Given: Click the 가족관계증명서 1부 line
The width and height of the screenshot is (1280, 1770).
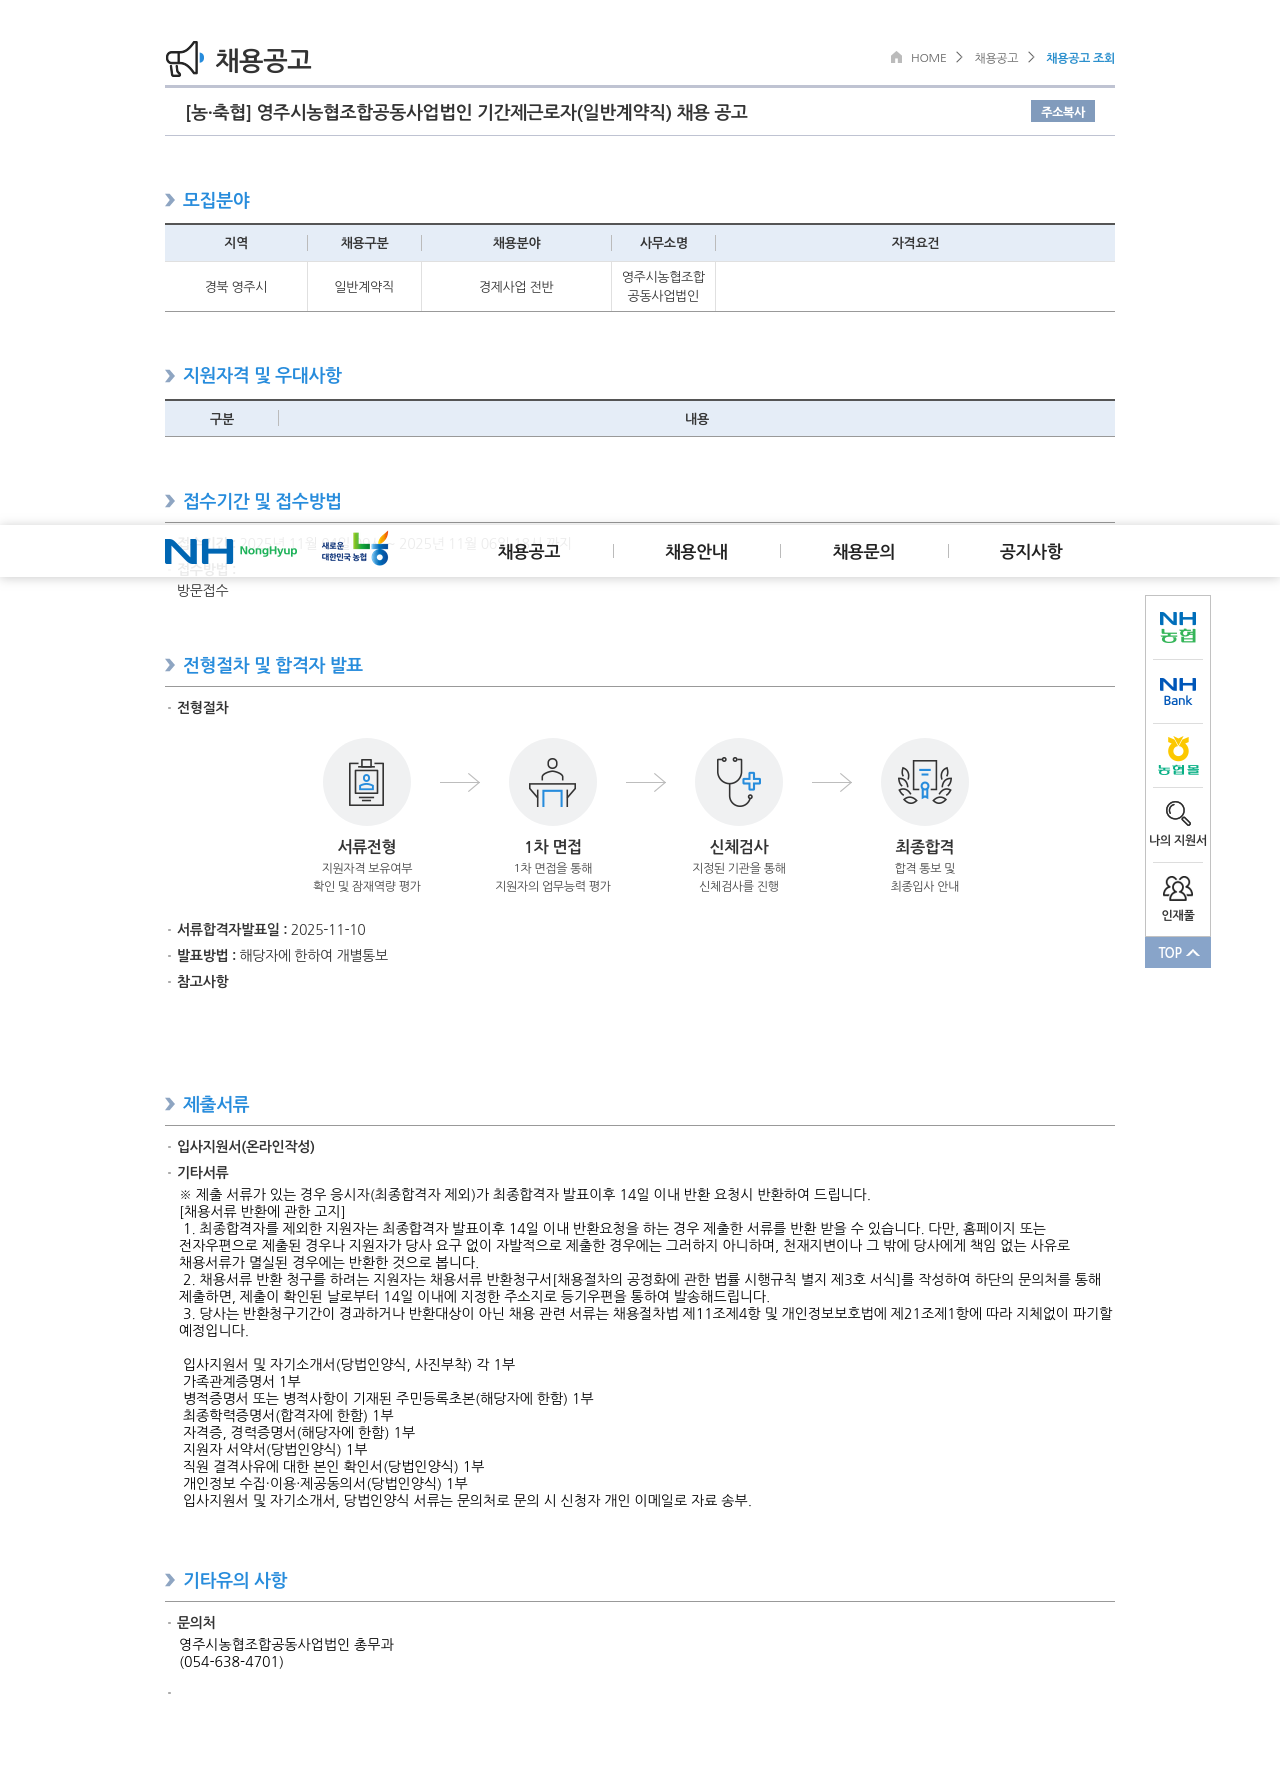Looking at the screenshot, I should coord(242,1381).
